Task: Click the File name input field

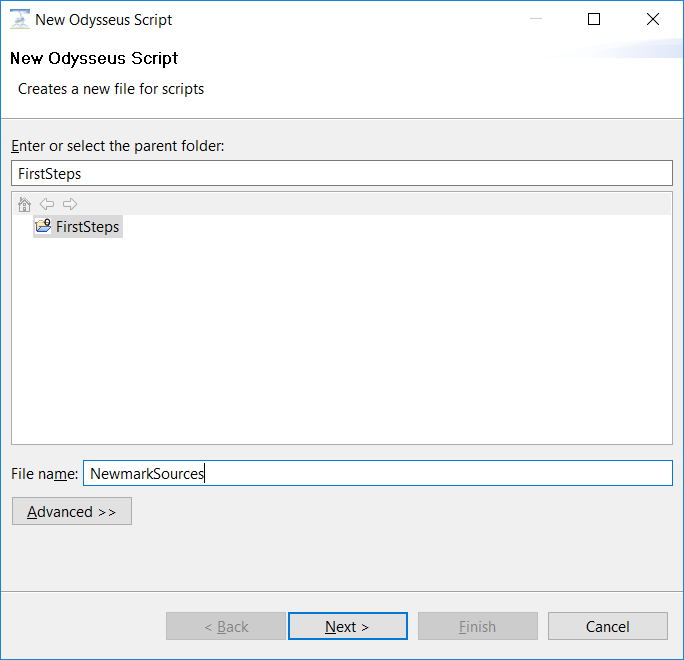Action: 377,473
